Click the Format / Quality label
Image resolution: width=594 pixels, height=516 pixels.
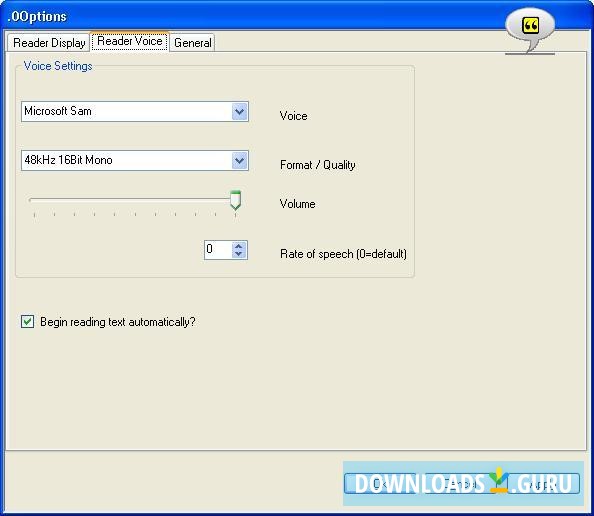coord(317,165)
